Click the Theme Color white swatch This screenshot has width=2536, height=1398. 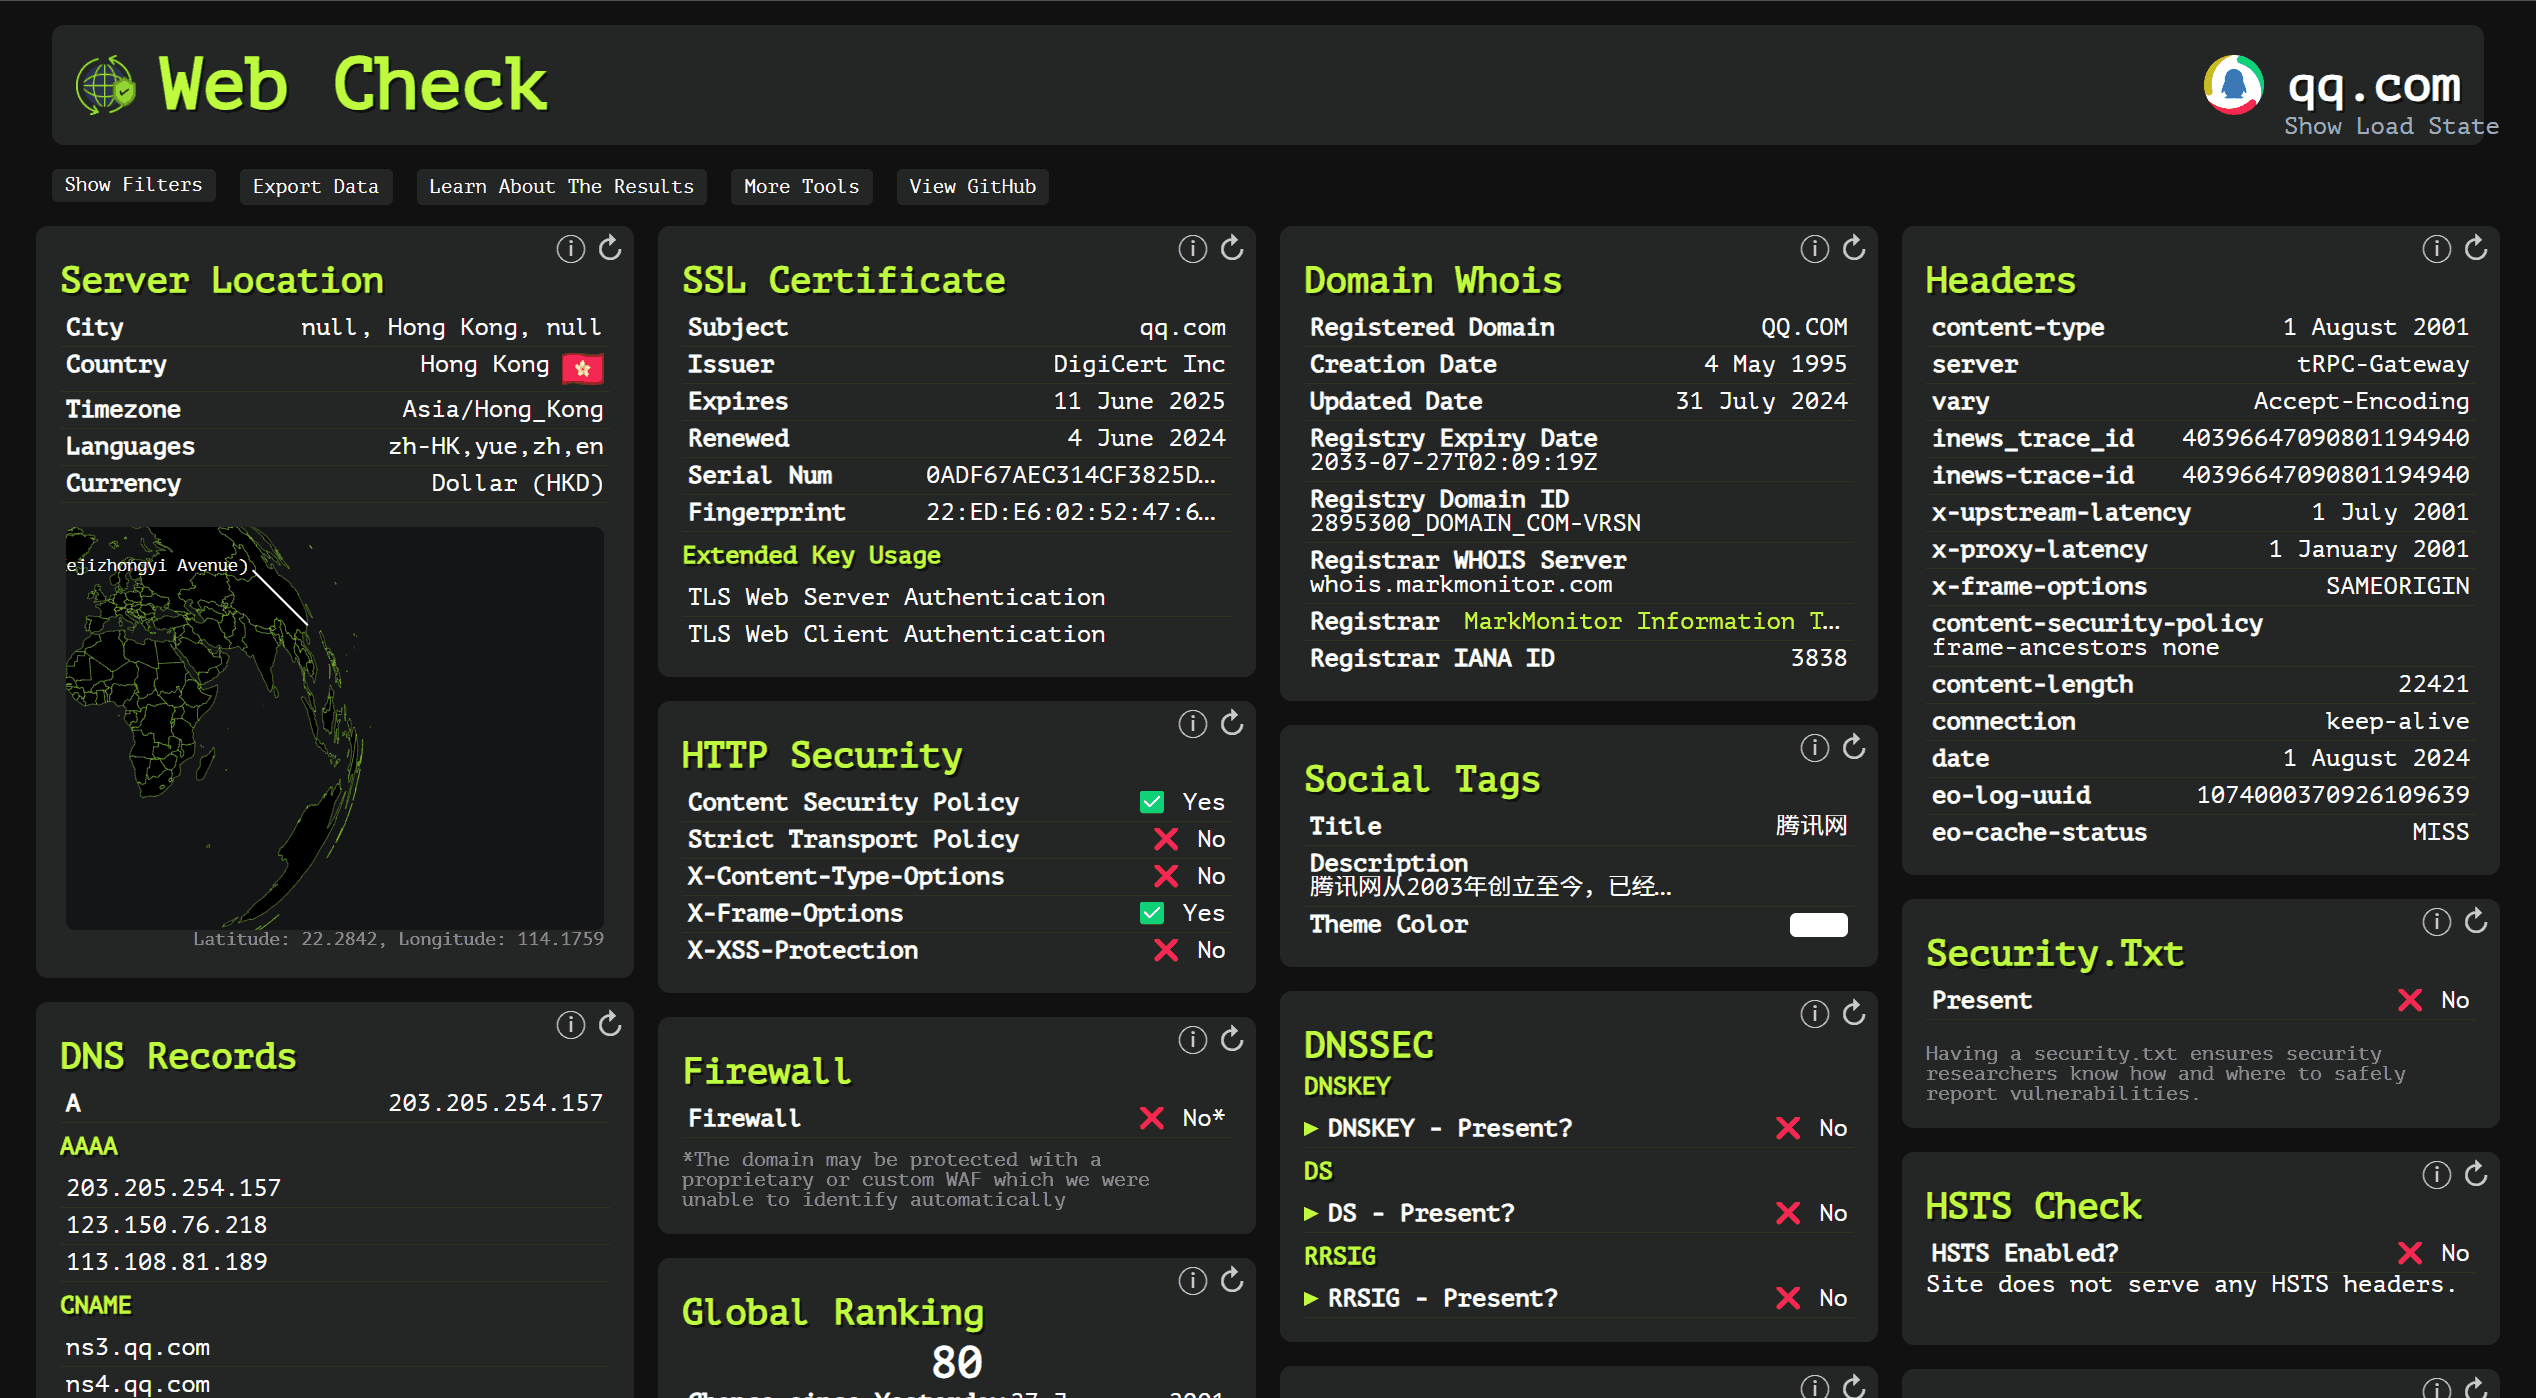(1818, 925)
